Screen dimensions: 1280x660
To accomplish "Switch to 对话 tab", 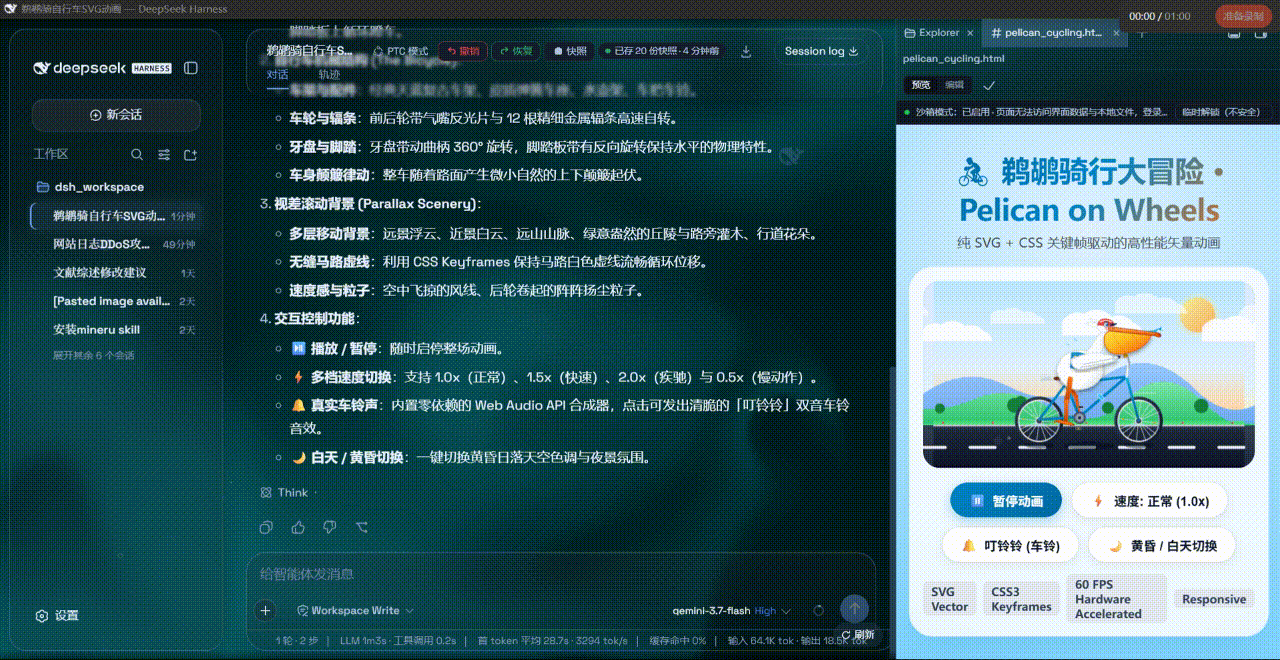I will (x=277, y=75).
